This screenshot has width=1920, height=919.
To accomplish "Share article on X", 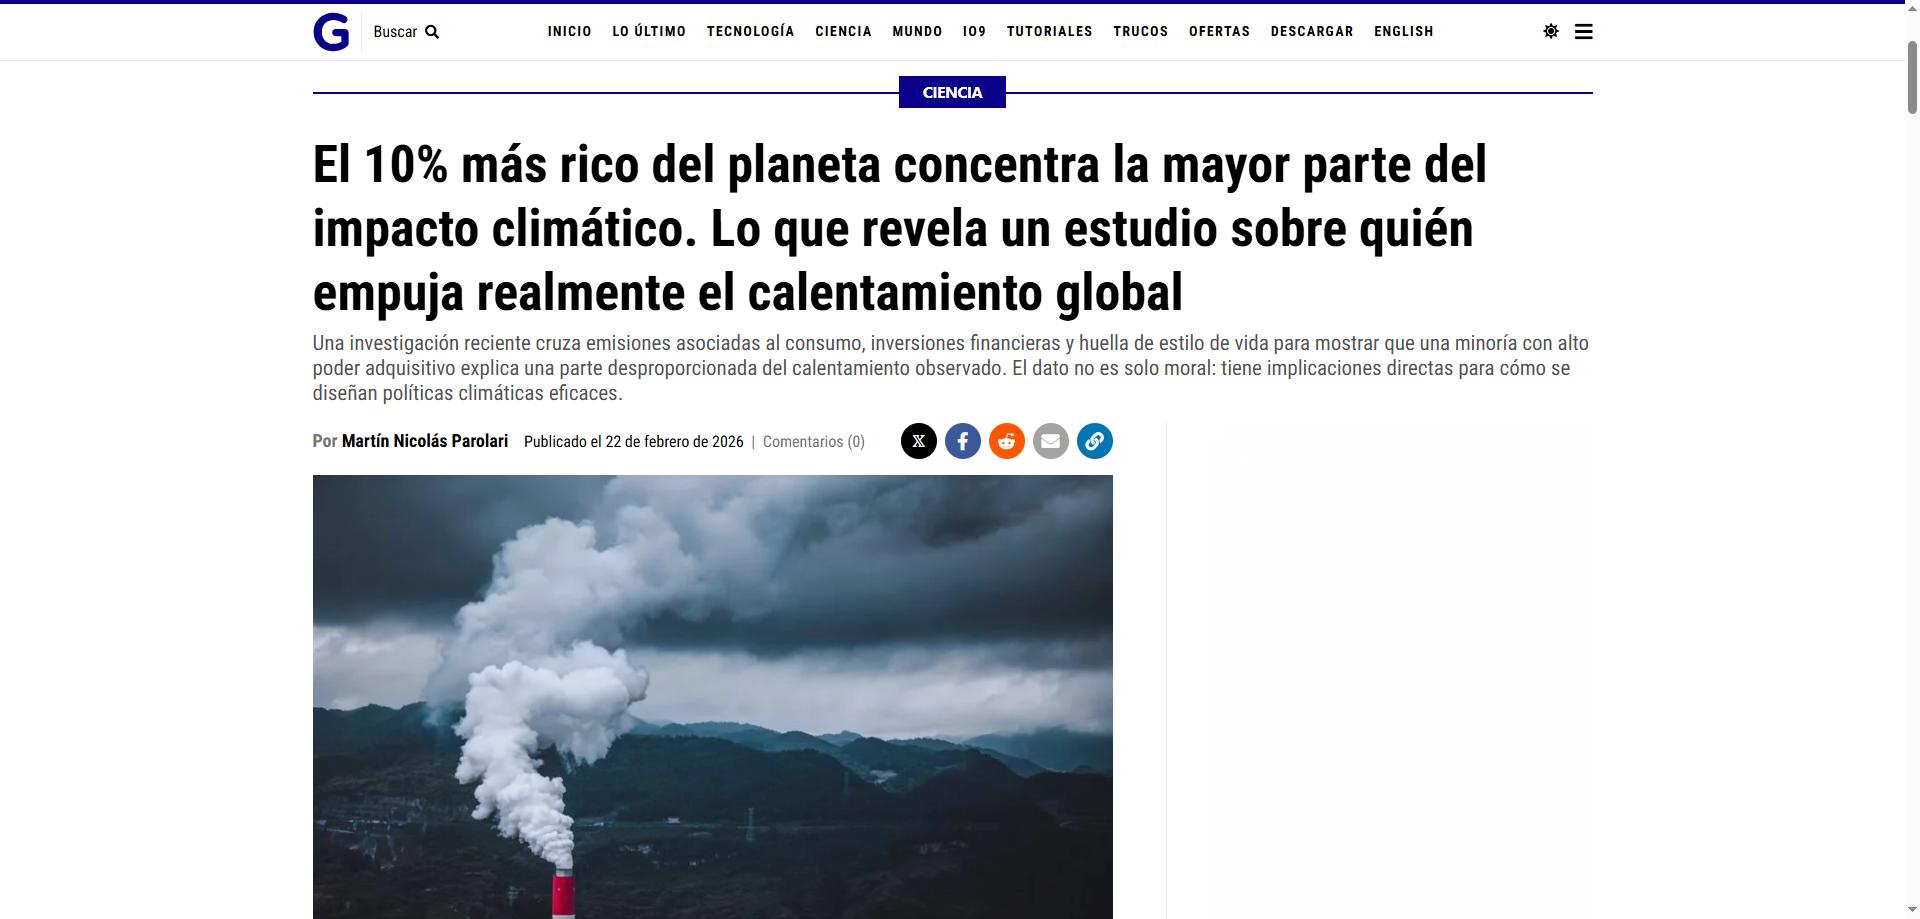I will click(x=919, y=441).
